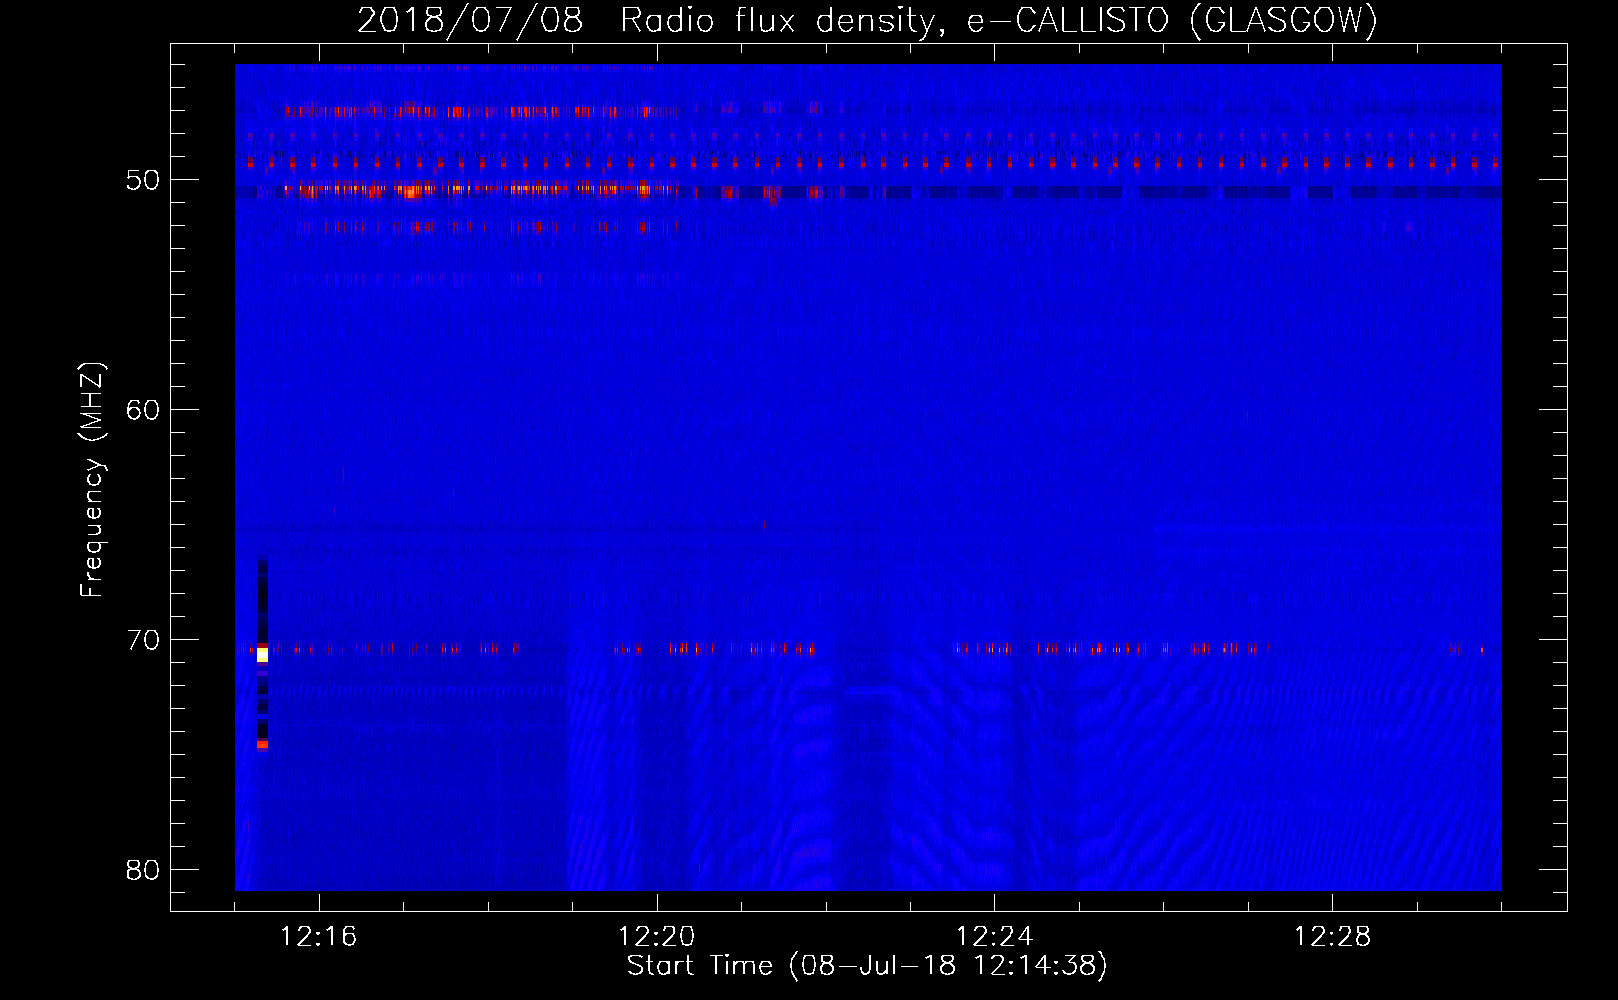This screenshot has height=1000, width=1618.
Task: Click the plot title Radio flux density, e-CALLISTO (GLASGOW)
Action: [867, 20]
